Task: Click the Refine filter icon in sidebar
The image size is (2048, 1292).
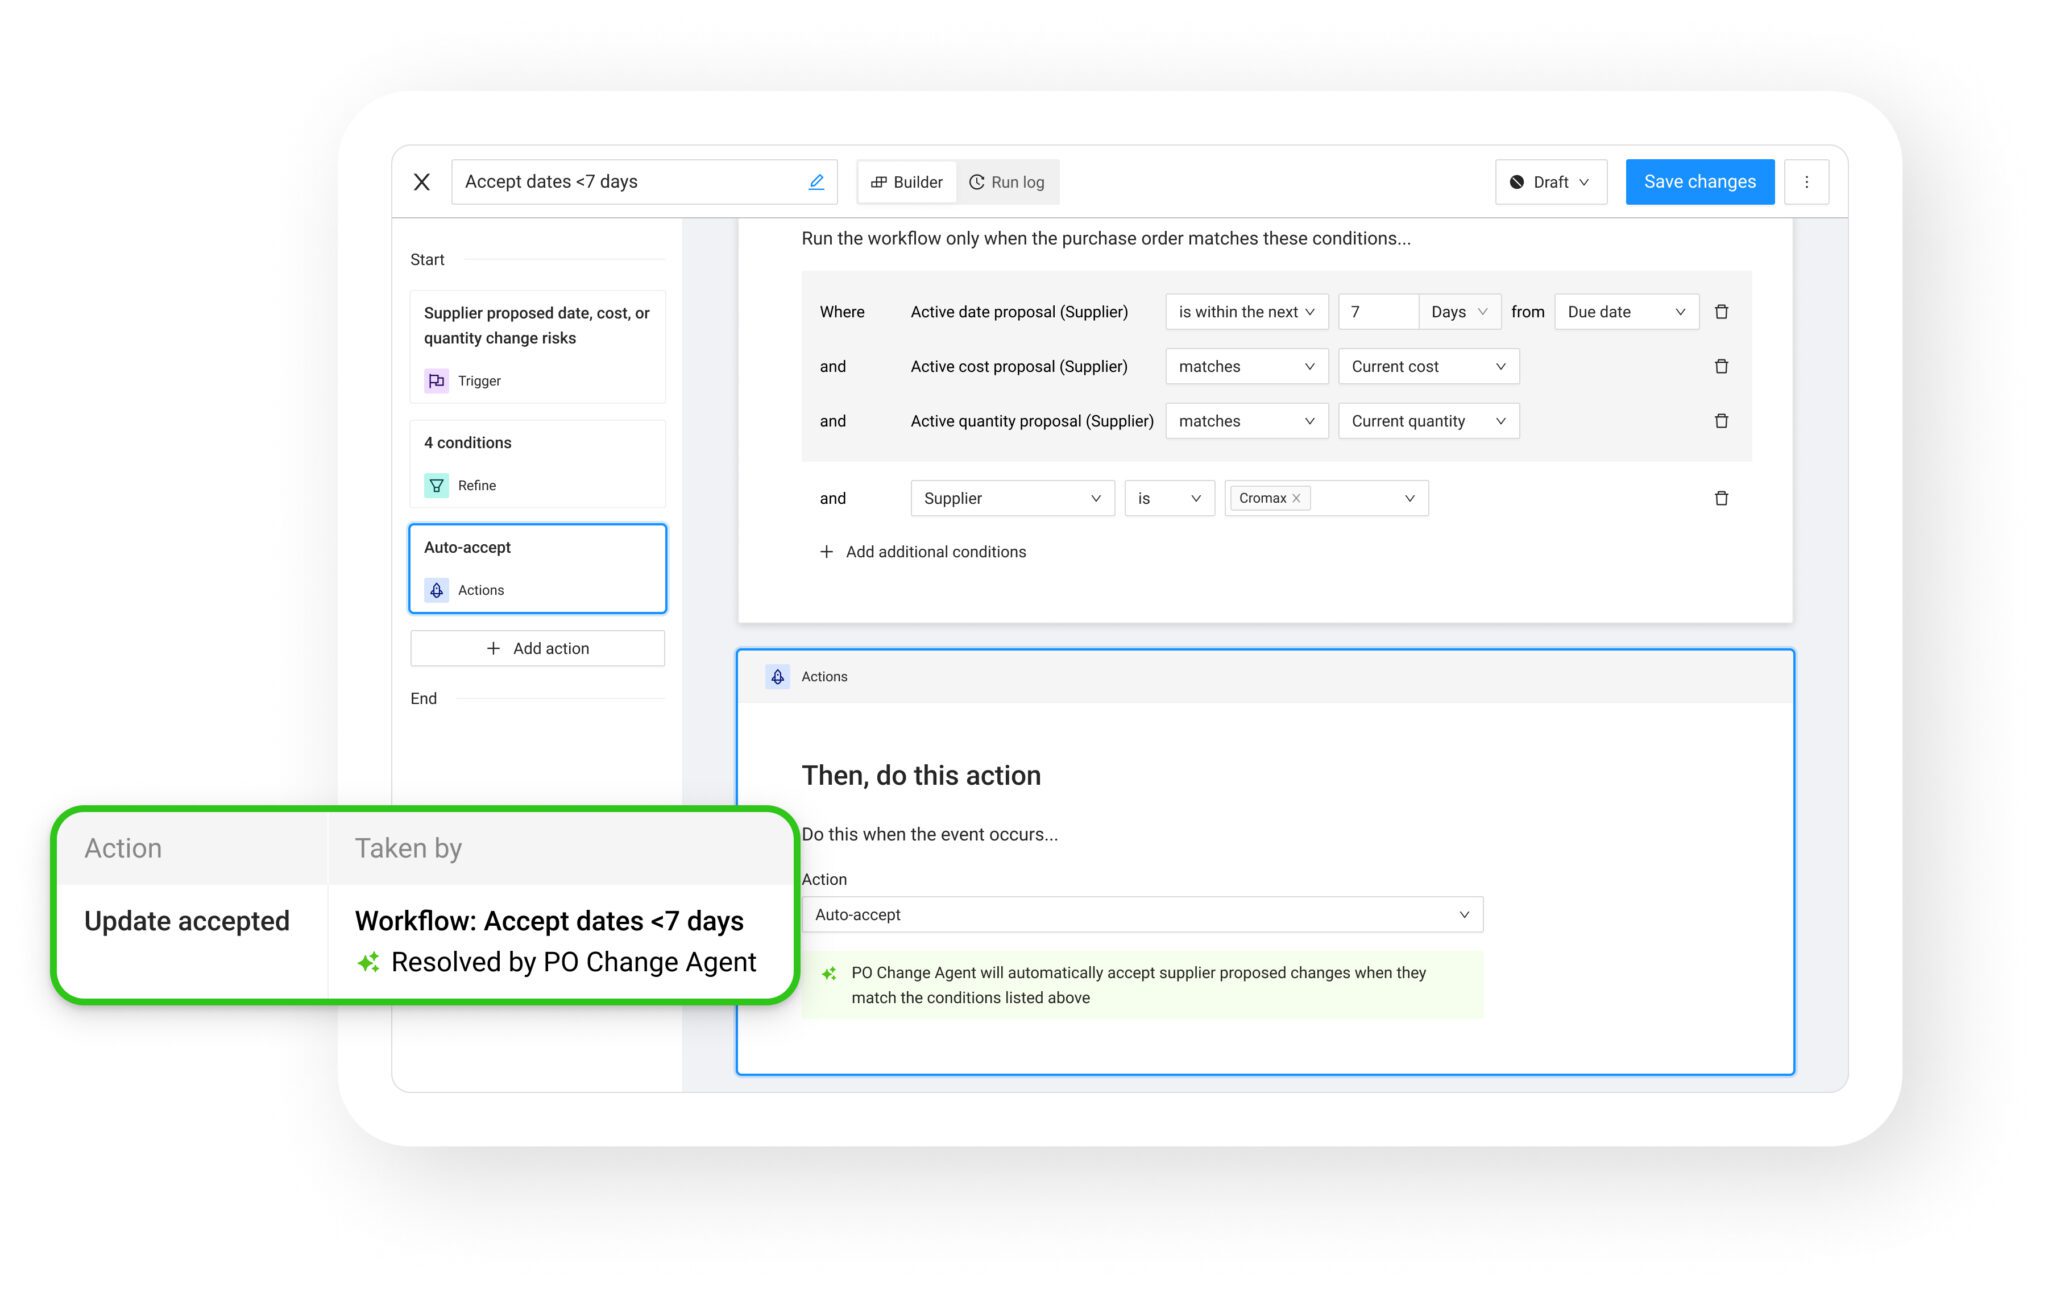Action: pos(437,486)
